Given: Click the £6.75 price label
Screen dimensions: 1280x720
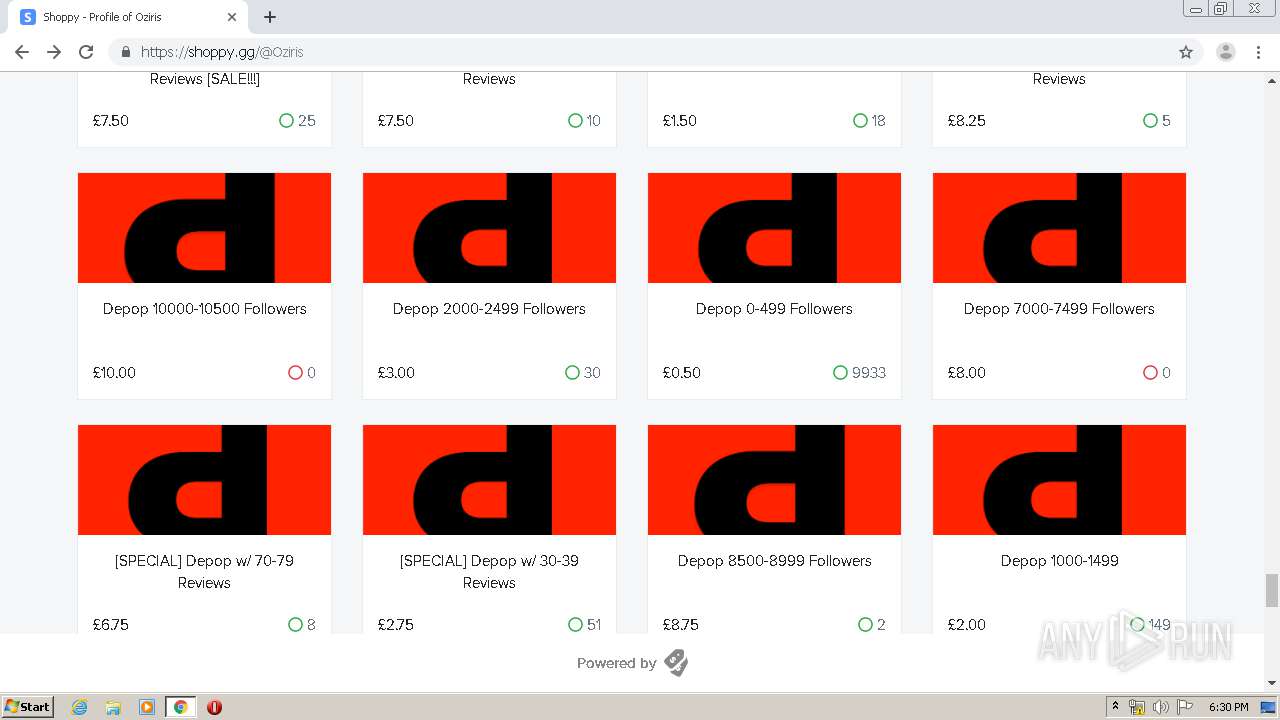Looking at the screenshot, I should 110,625.
